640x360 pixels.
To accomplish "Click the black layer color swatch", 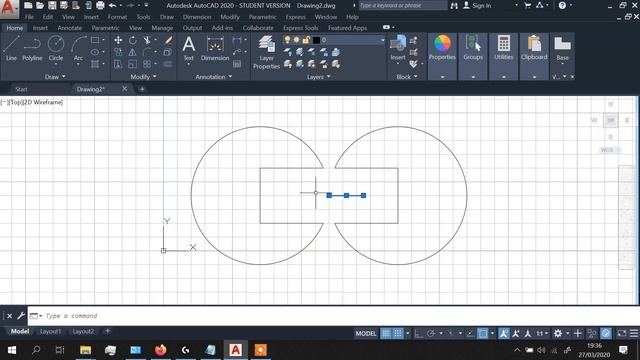I will coord(316,40).
